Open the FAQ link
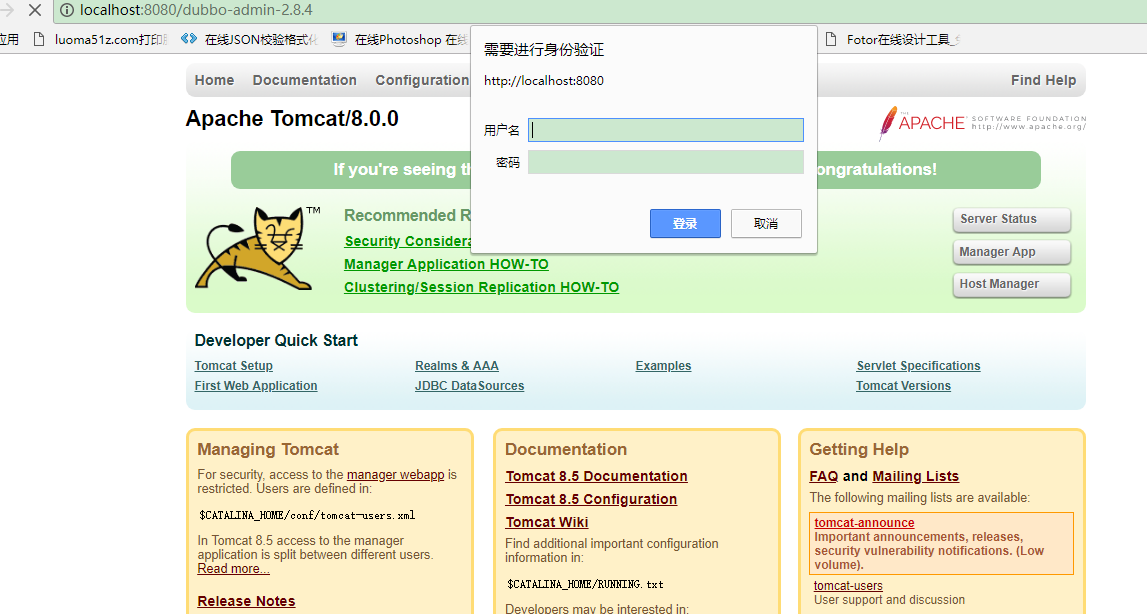 (x=824, y=476)
